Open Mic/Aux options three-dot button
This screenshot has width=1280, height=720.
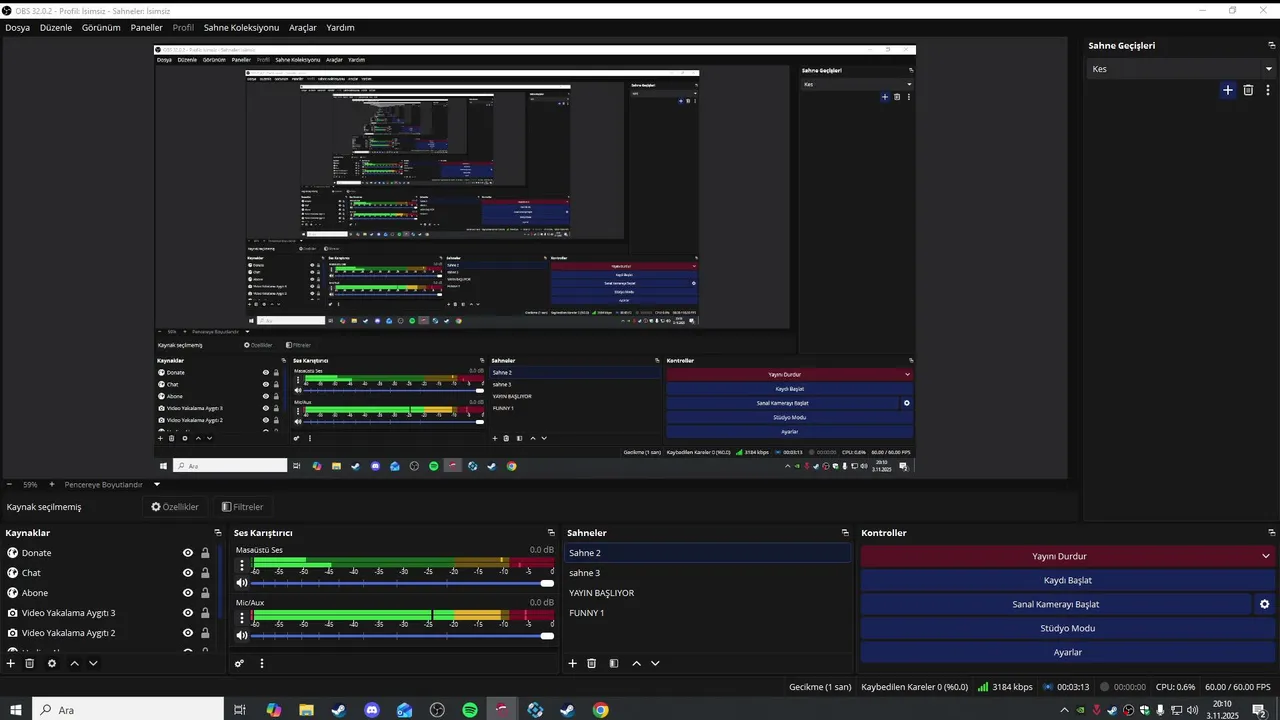coord(241,617)
